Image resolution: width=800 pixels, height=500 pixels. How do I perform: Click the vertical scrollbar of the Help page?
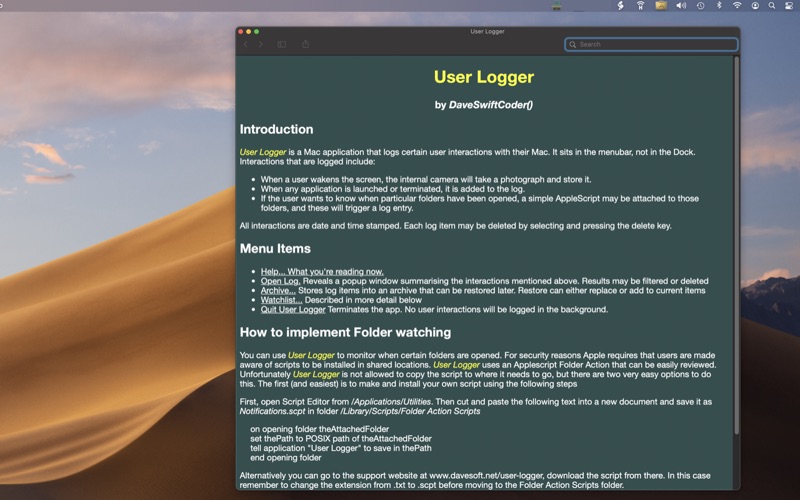pyautogui.click(x=736, y=245)
